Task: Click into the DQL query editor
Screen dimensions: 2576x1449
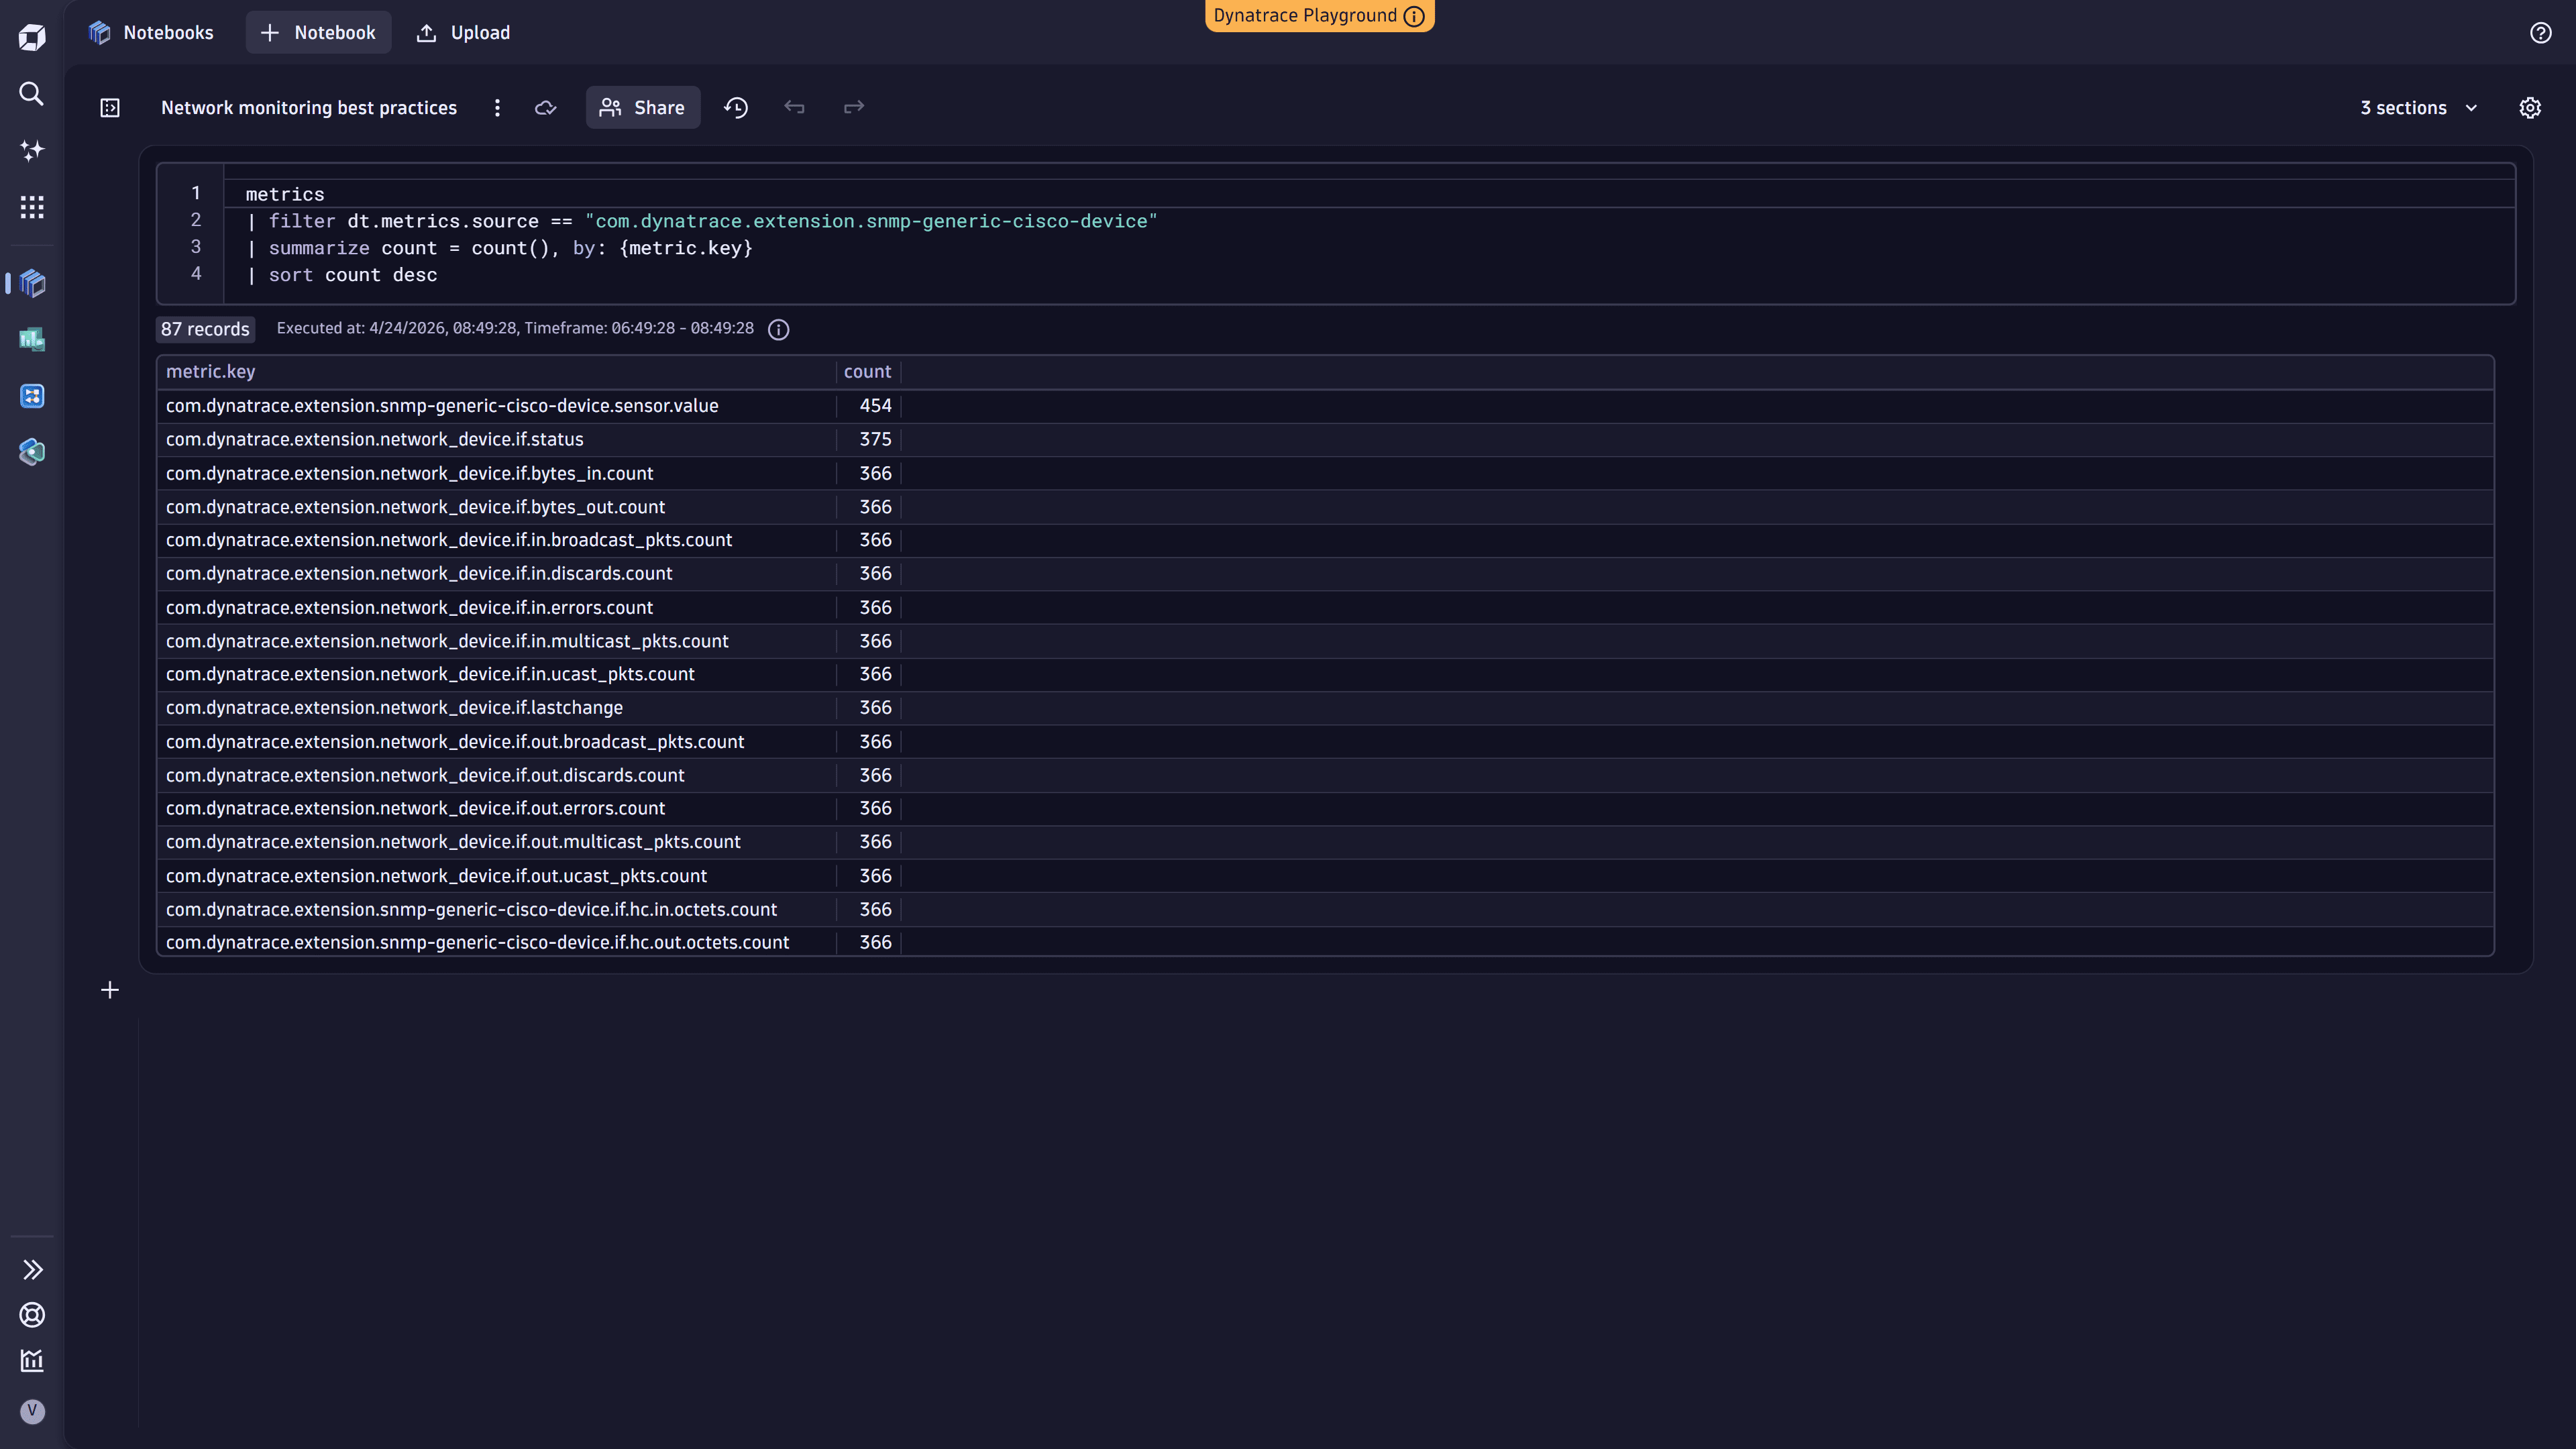Action: (1336, 234)
